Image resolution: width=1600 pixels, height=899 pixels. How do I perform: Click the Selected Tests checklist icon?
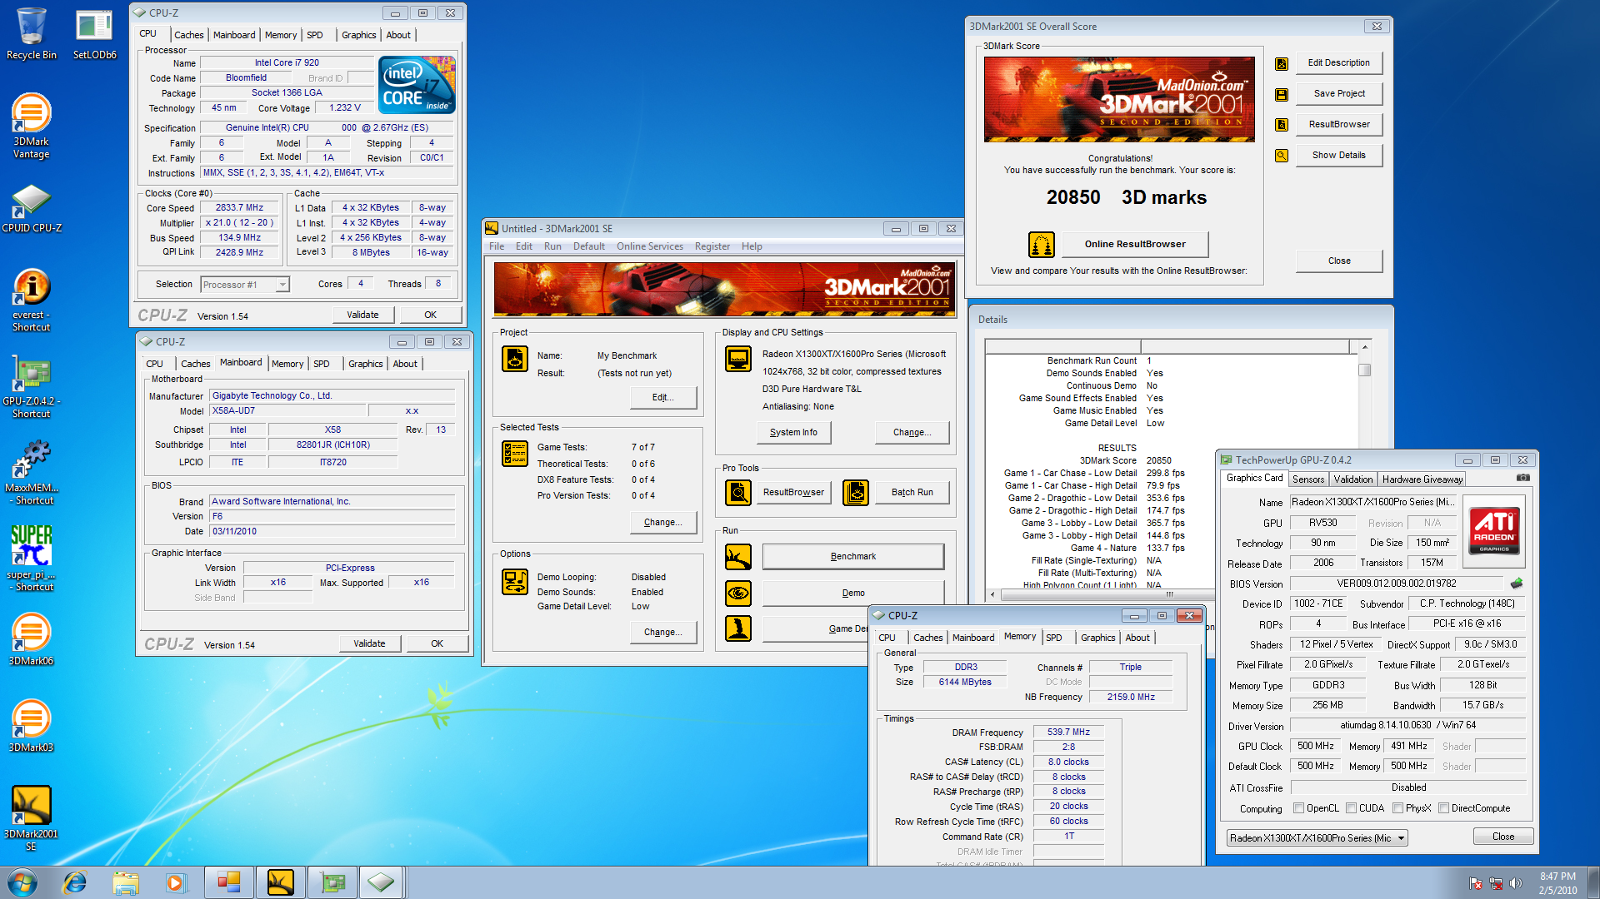click(x=515, y=453)
